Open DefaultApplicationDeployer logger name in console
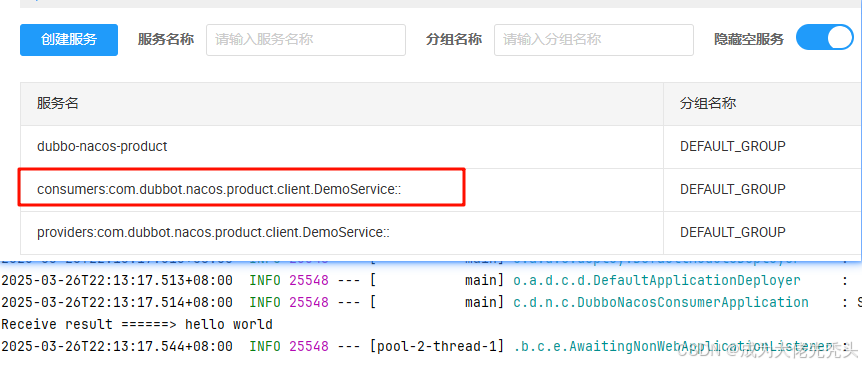 point(656,280)
